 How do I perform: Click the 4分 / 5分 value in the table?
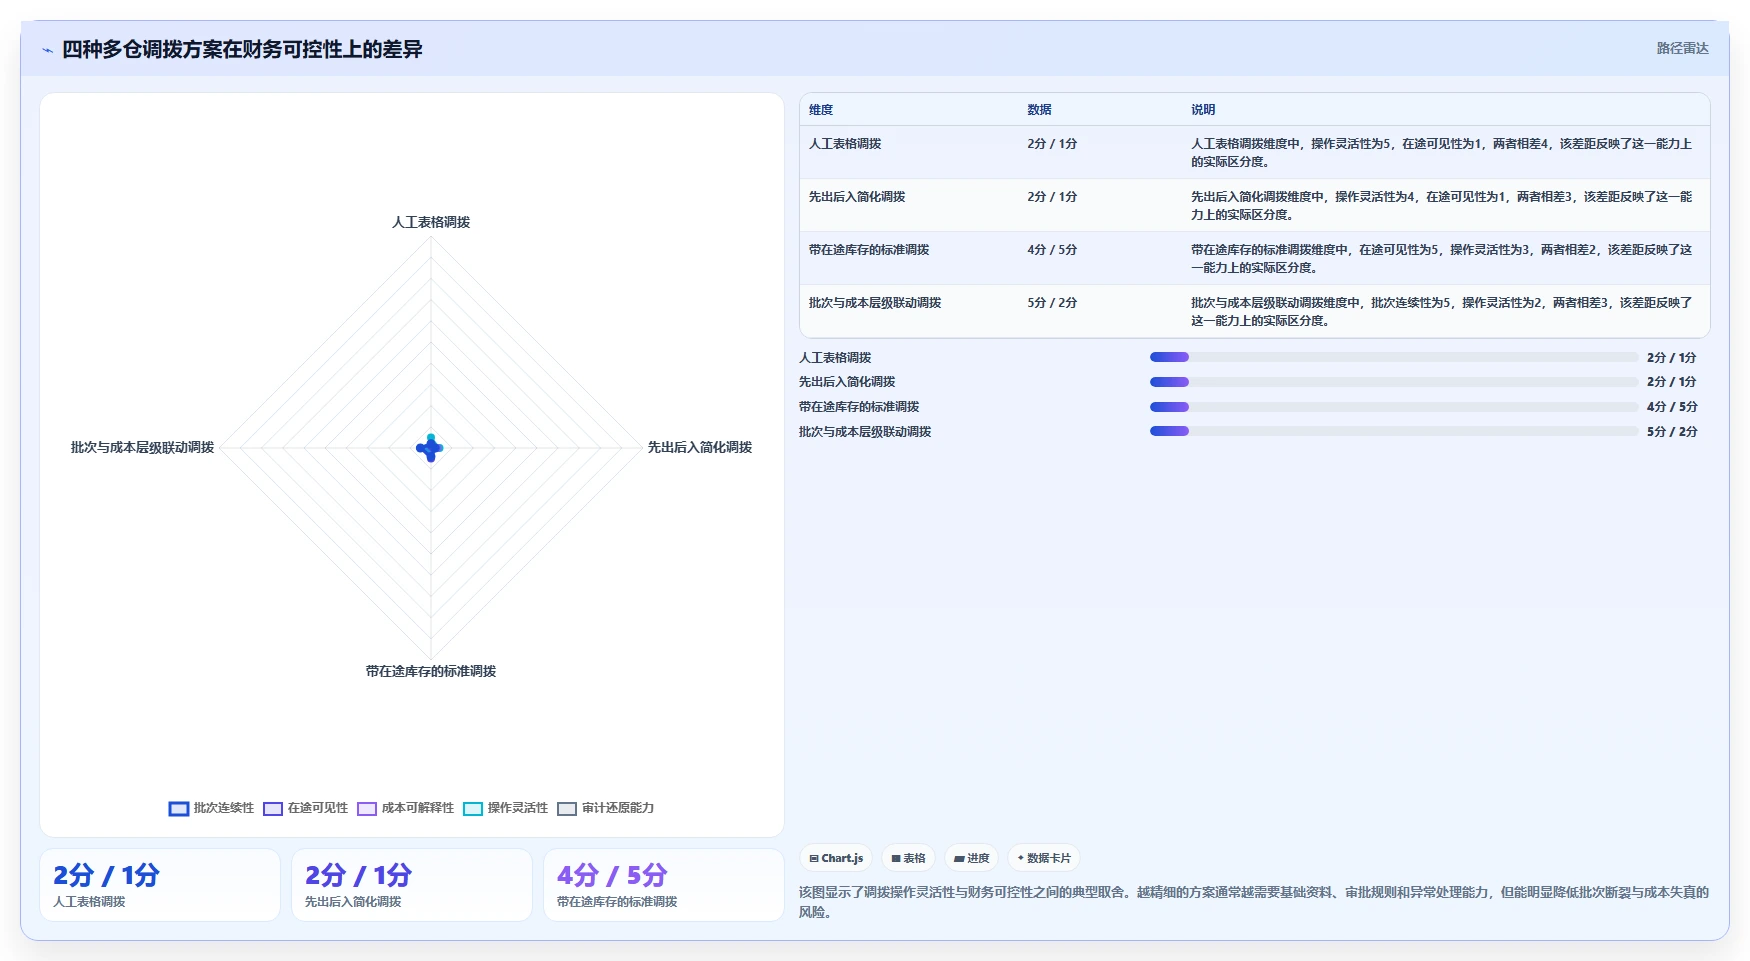point(1052,250)
